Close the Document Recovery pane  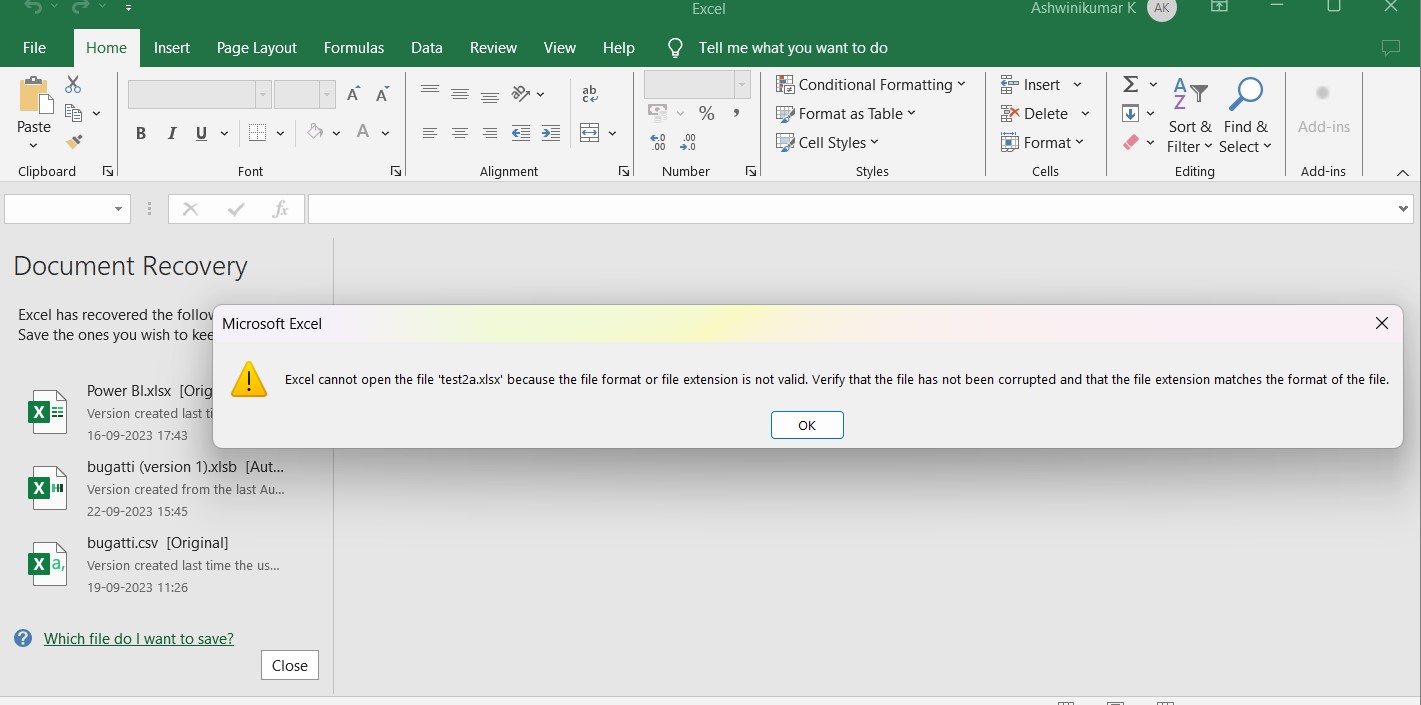point(290,665)
